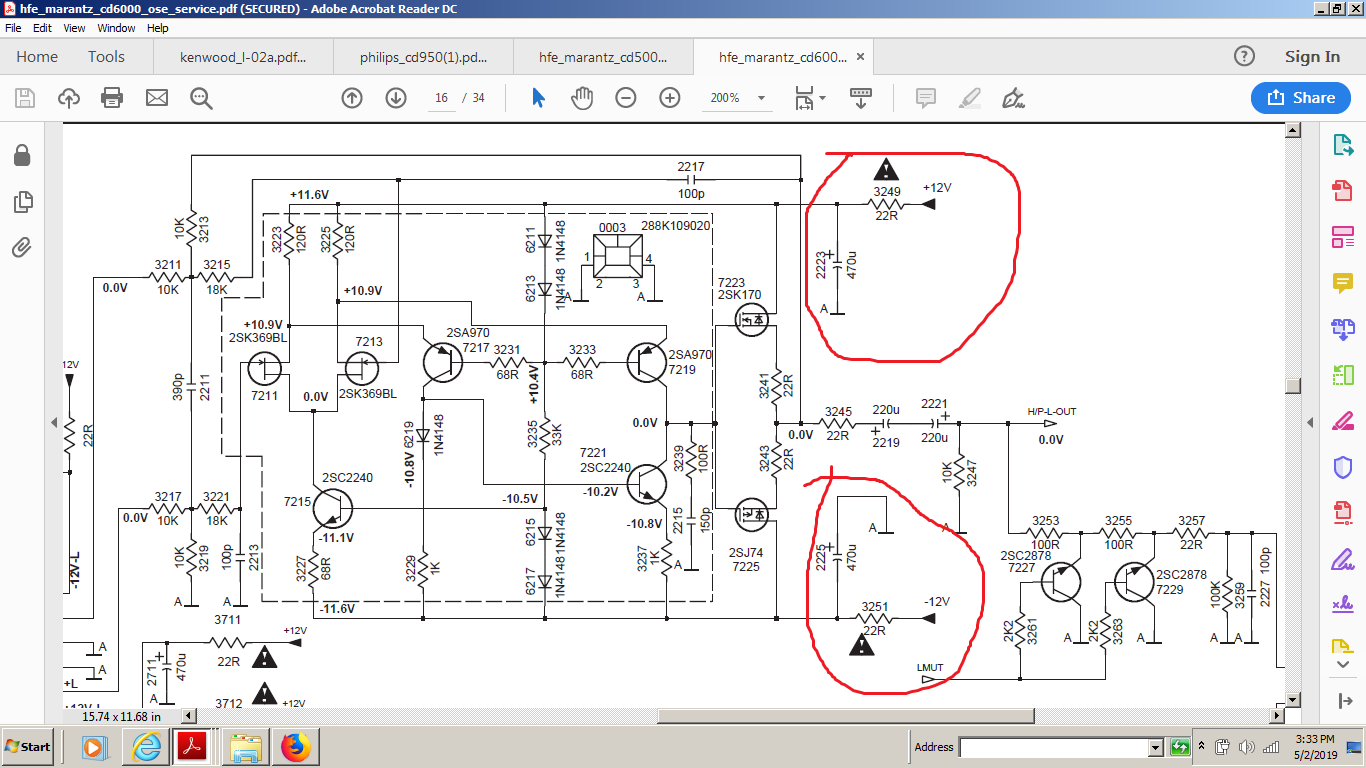Screen dimensions: 1366x768
Task: Click the fit page scrolling icon
Action: [x=804, y=98]
